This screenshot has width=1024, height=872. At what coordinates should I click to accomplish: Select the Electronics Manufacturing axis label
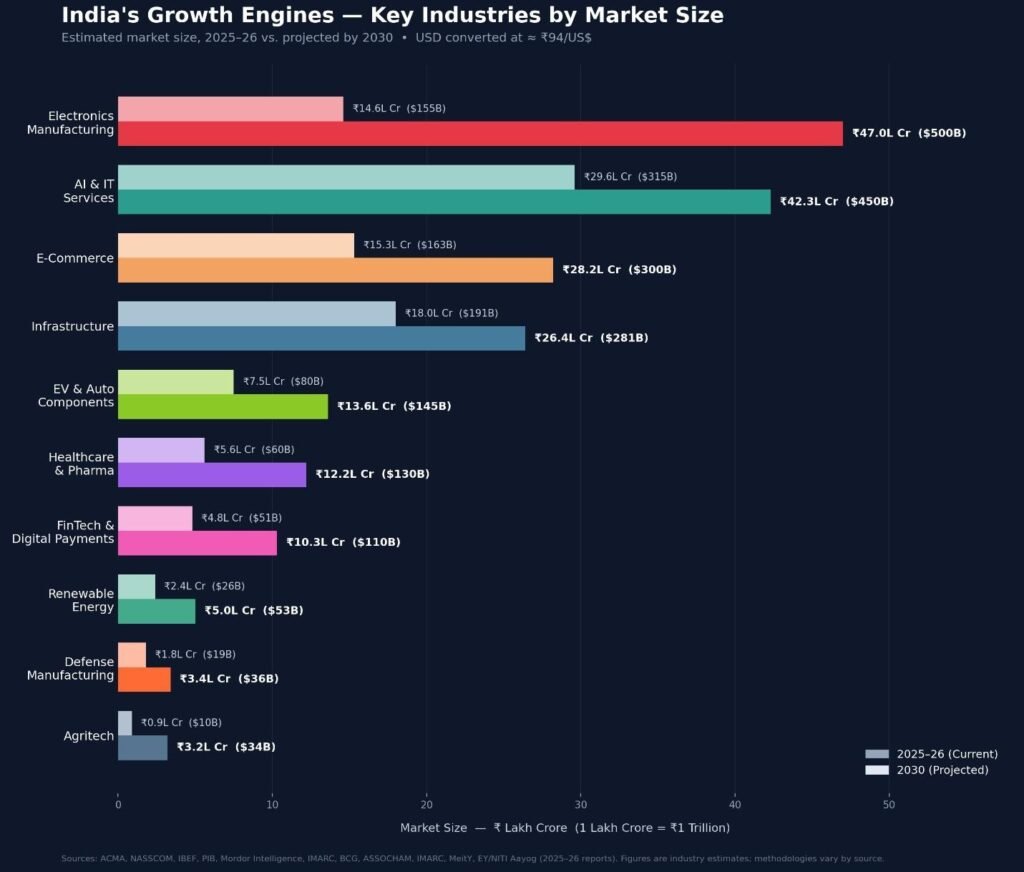tap(71, 123)
